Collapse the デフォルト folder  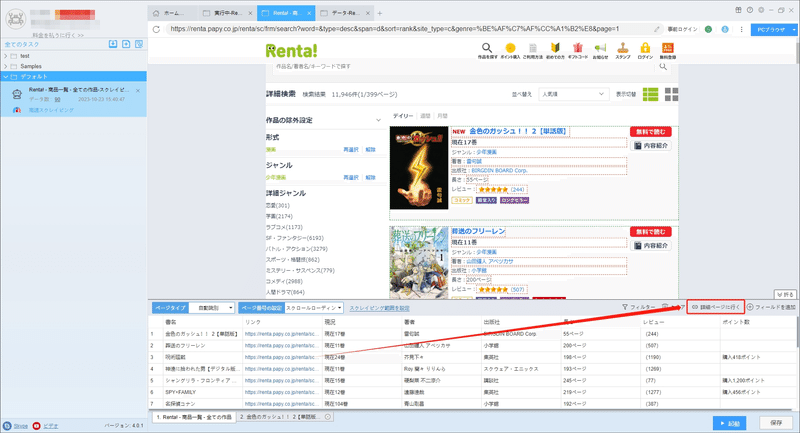pyautogui.click(x=6, y=77)
